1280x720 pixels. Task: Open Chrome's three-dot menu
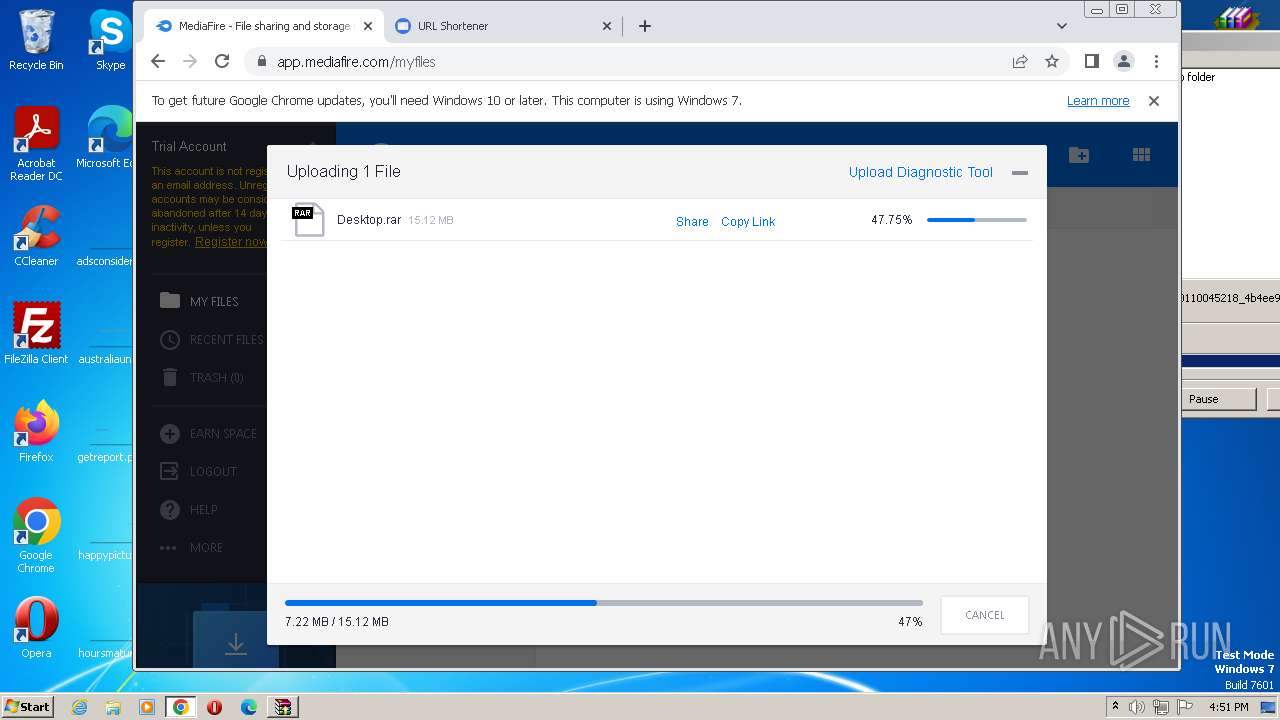[x=1156, y=61]
